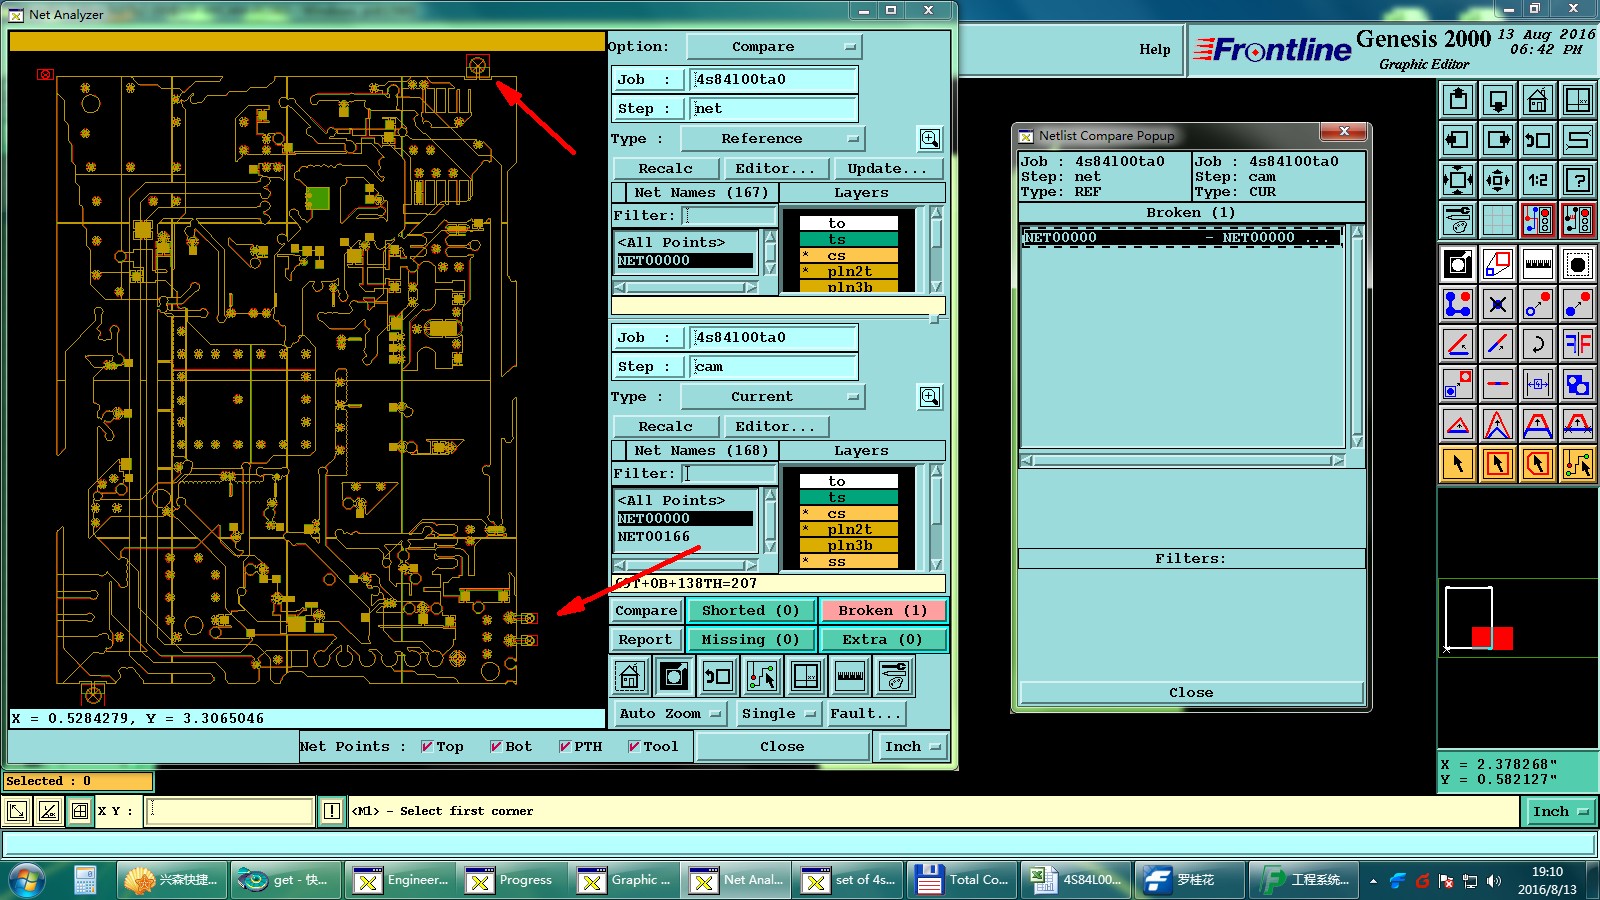Viewport: 1600px width, 900px height.
Task: Open the Windows Start menu
Action: 26,880
